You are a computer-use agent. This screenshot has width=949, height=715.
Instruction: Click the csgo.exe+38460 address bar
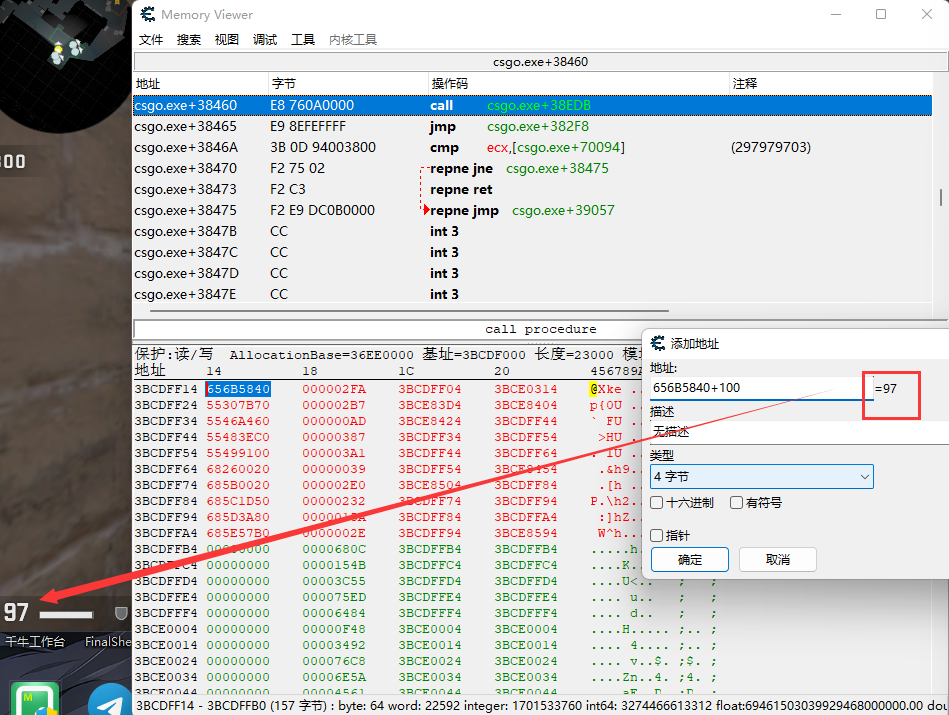(x=540, y=62)
